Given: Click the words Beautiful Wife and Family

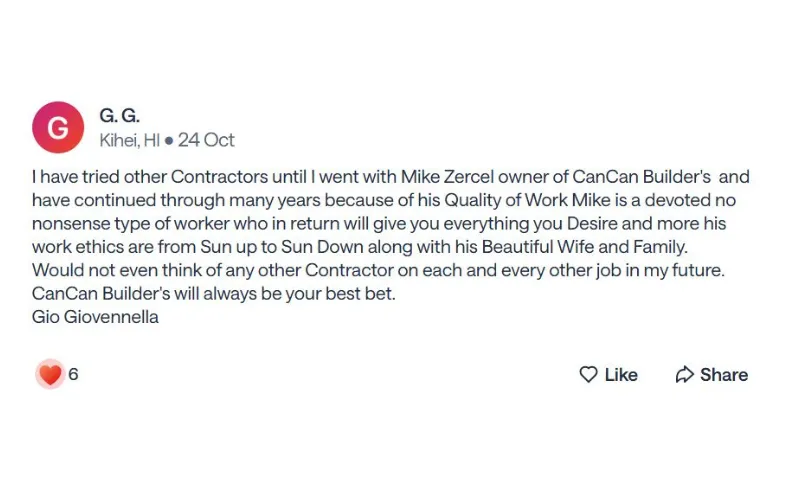Looking at the screenshot, I should coord(584,247).
